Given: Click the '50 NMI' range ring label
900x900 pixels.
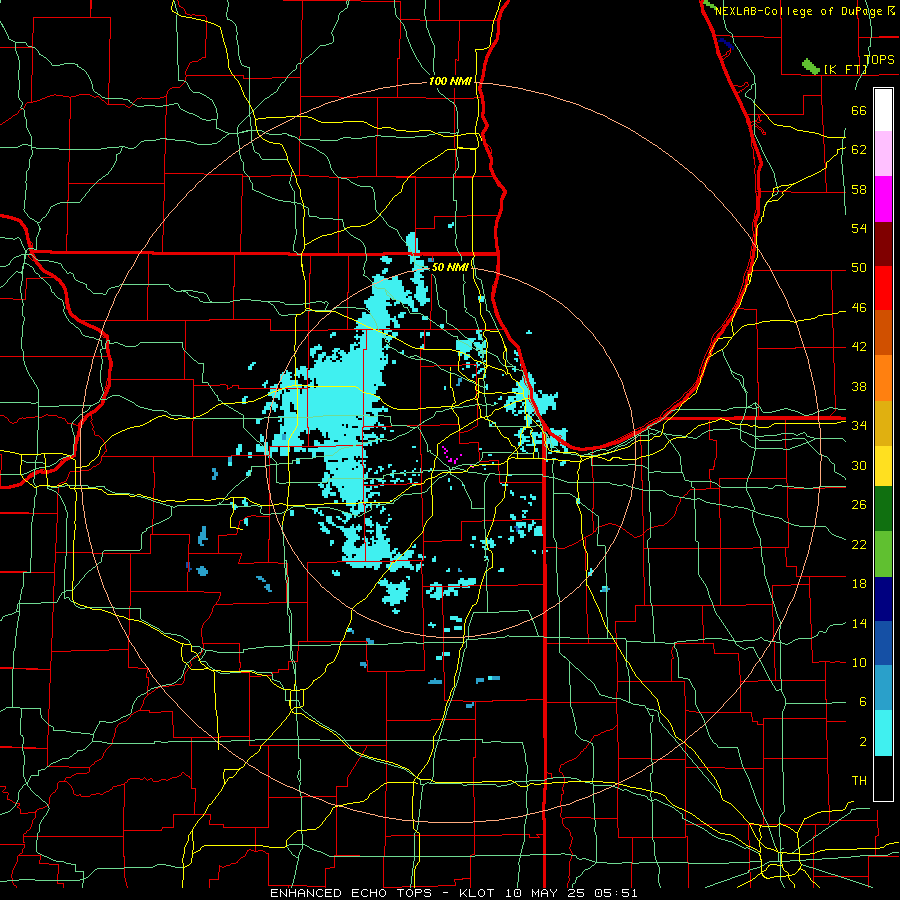Looking at the screenshot, I should (450, 267).
